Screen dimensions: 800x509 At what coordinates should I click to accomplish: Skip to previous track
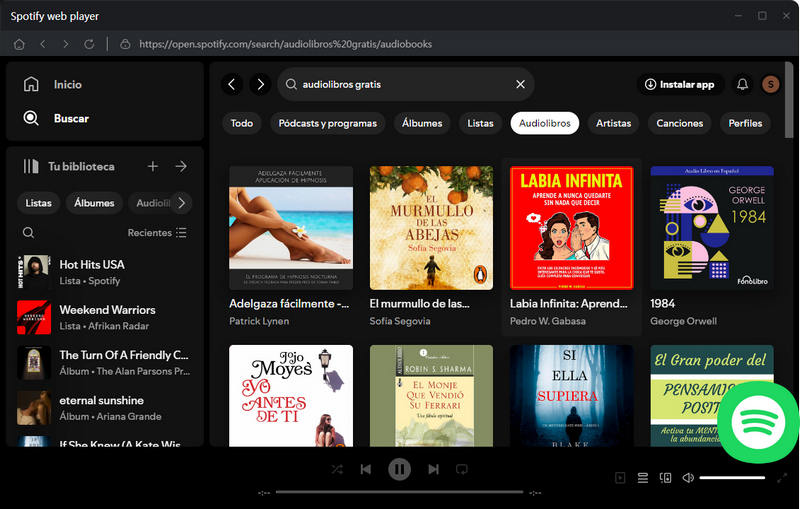(366, 469)
